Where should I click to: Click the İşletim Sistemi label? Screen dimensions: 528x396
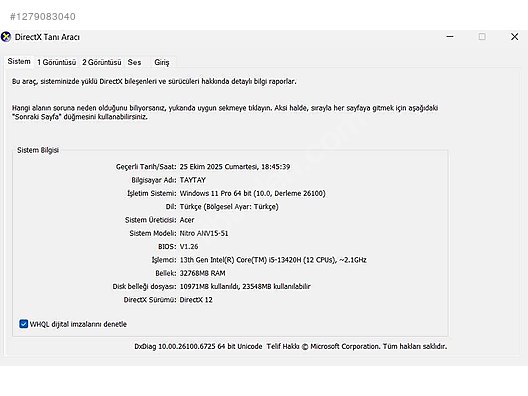click(x=152, y=193)
